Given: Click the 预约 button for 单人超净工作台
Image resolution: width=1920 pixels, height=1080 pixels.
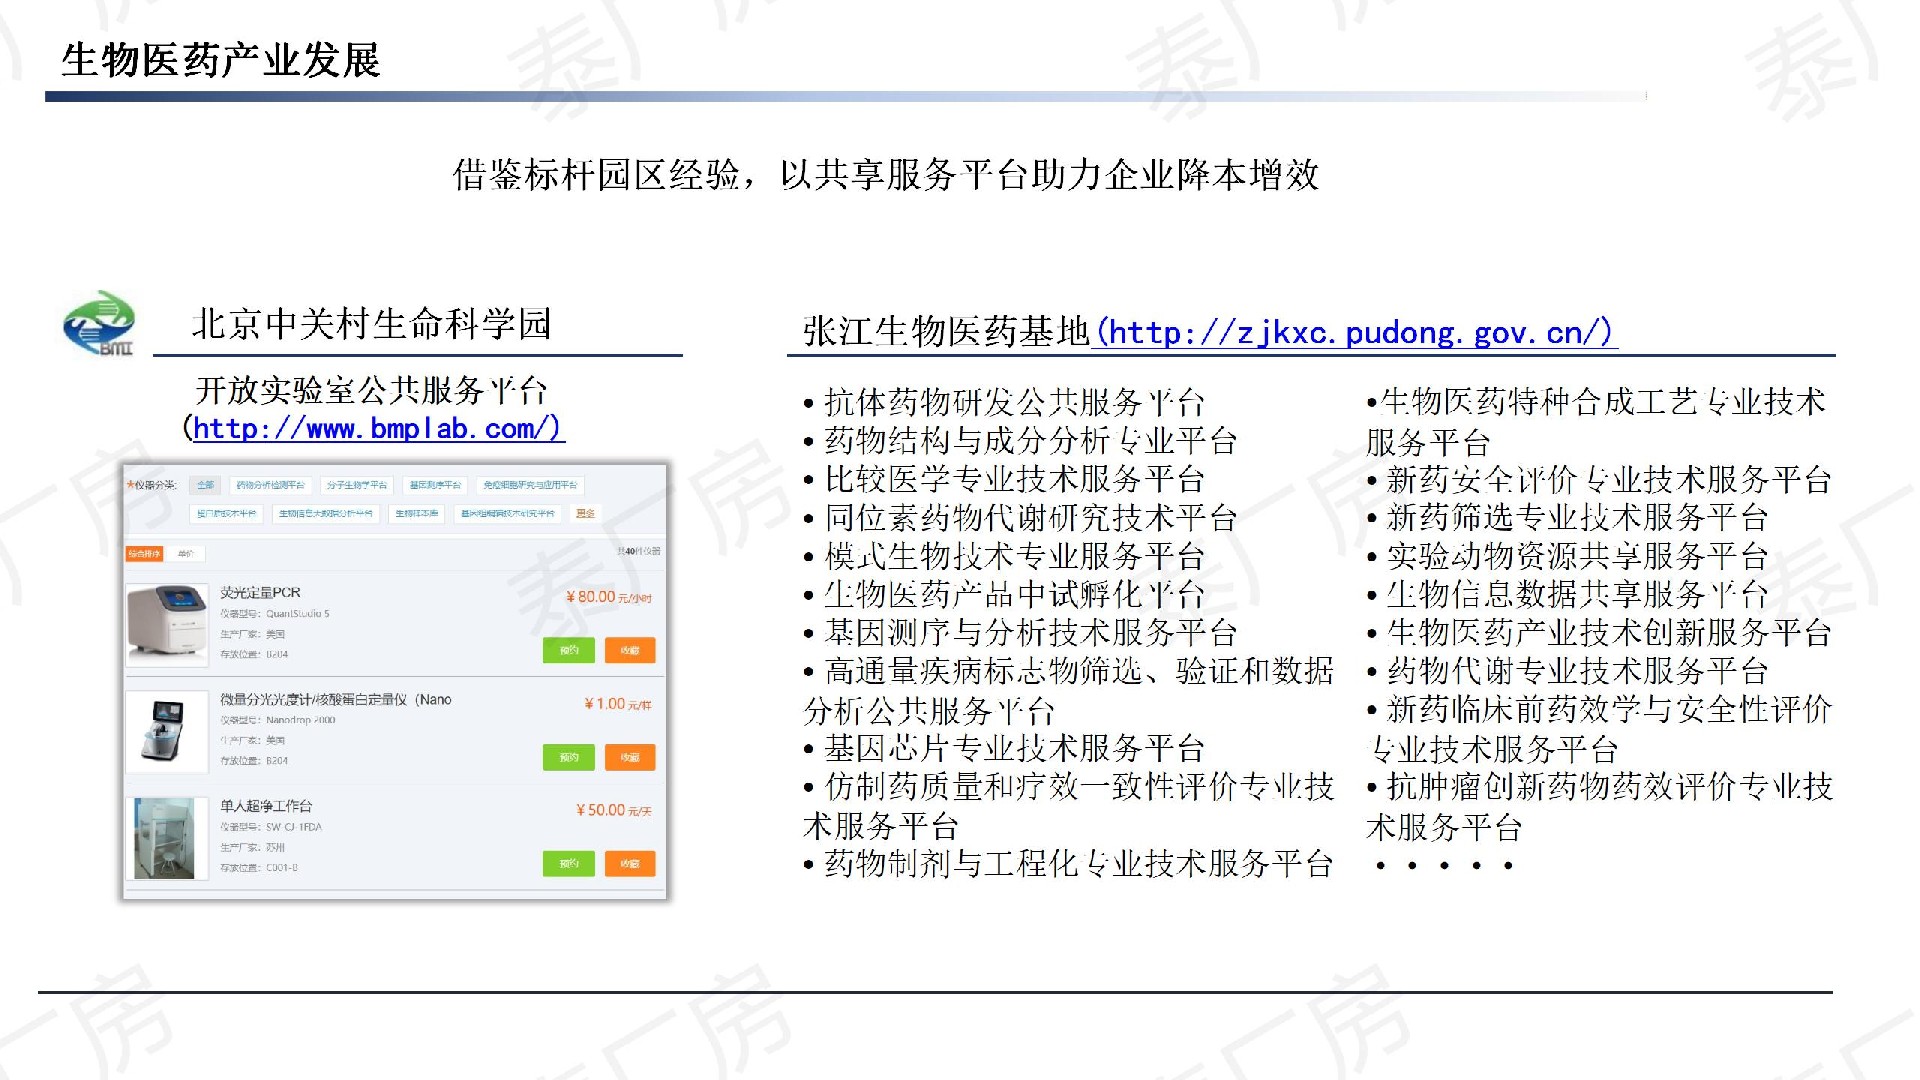Looking at the screenshot, I should (569, 863).
